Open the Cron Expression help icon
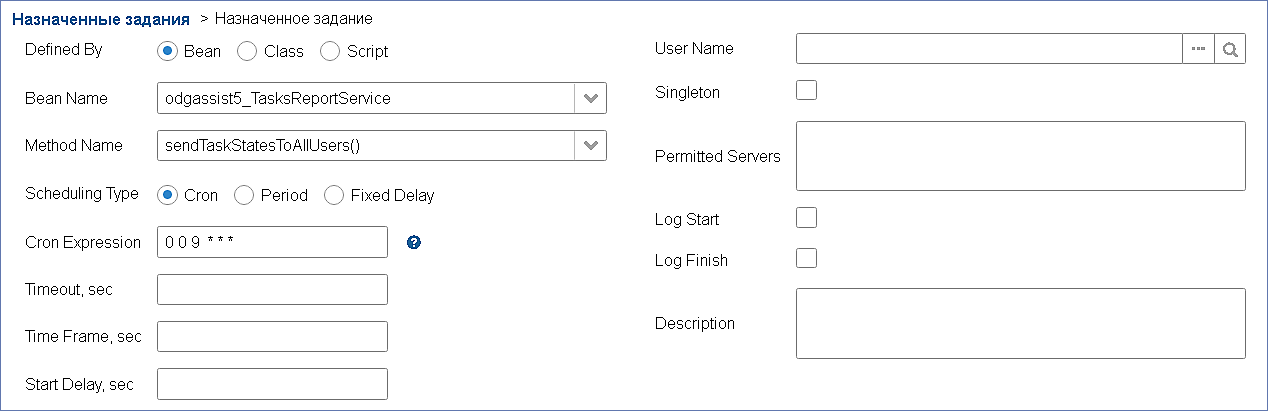Viewport: 1268px width, 411px height. pos(415,242)
